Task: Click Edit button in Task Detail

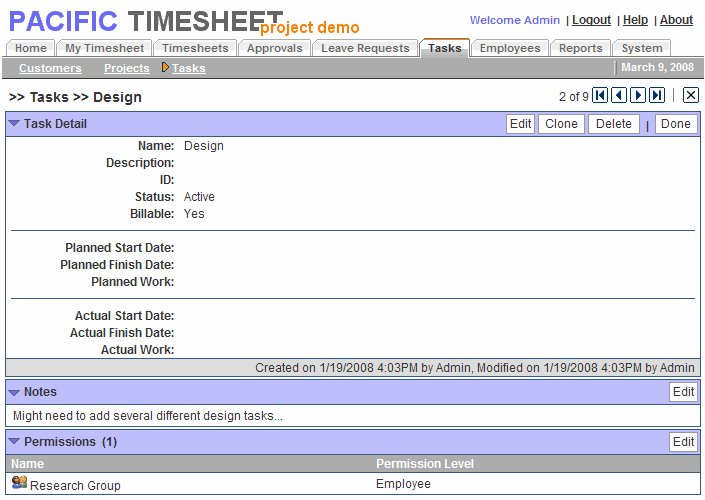Action: coord(521,124)
